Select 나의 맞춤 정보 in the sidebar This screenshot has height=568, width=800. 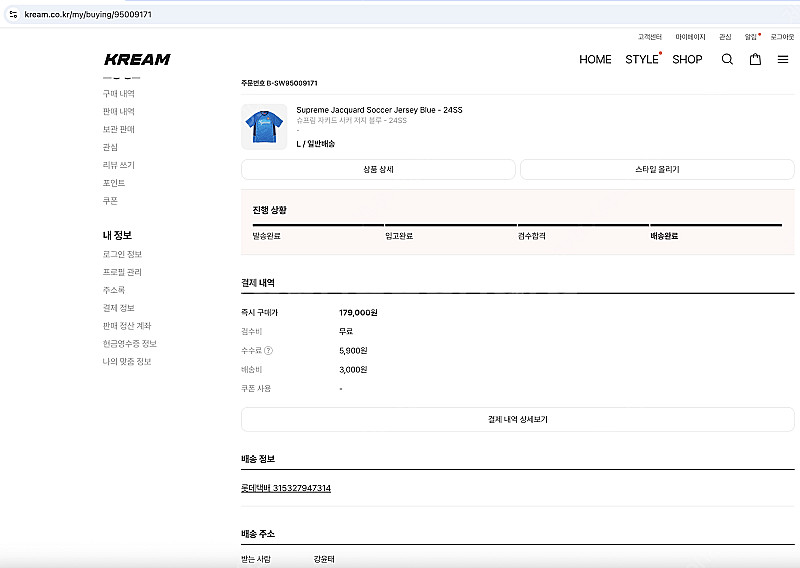(127, 361)
